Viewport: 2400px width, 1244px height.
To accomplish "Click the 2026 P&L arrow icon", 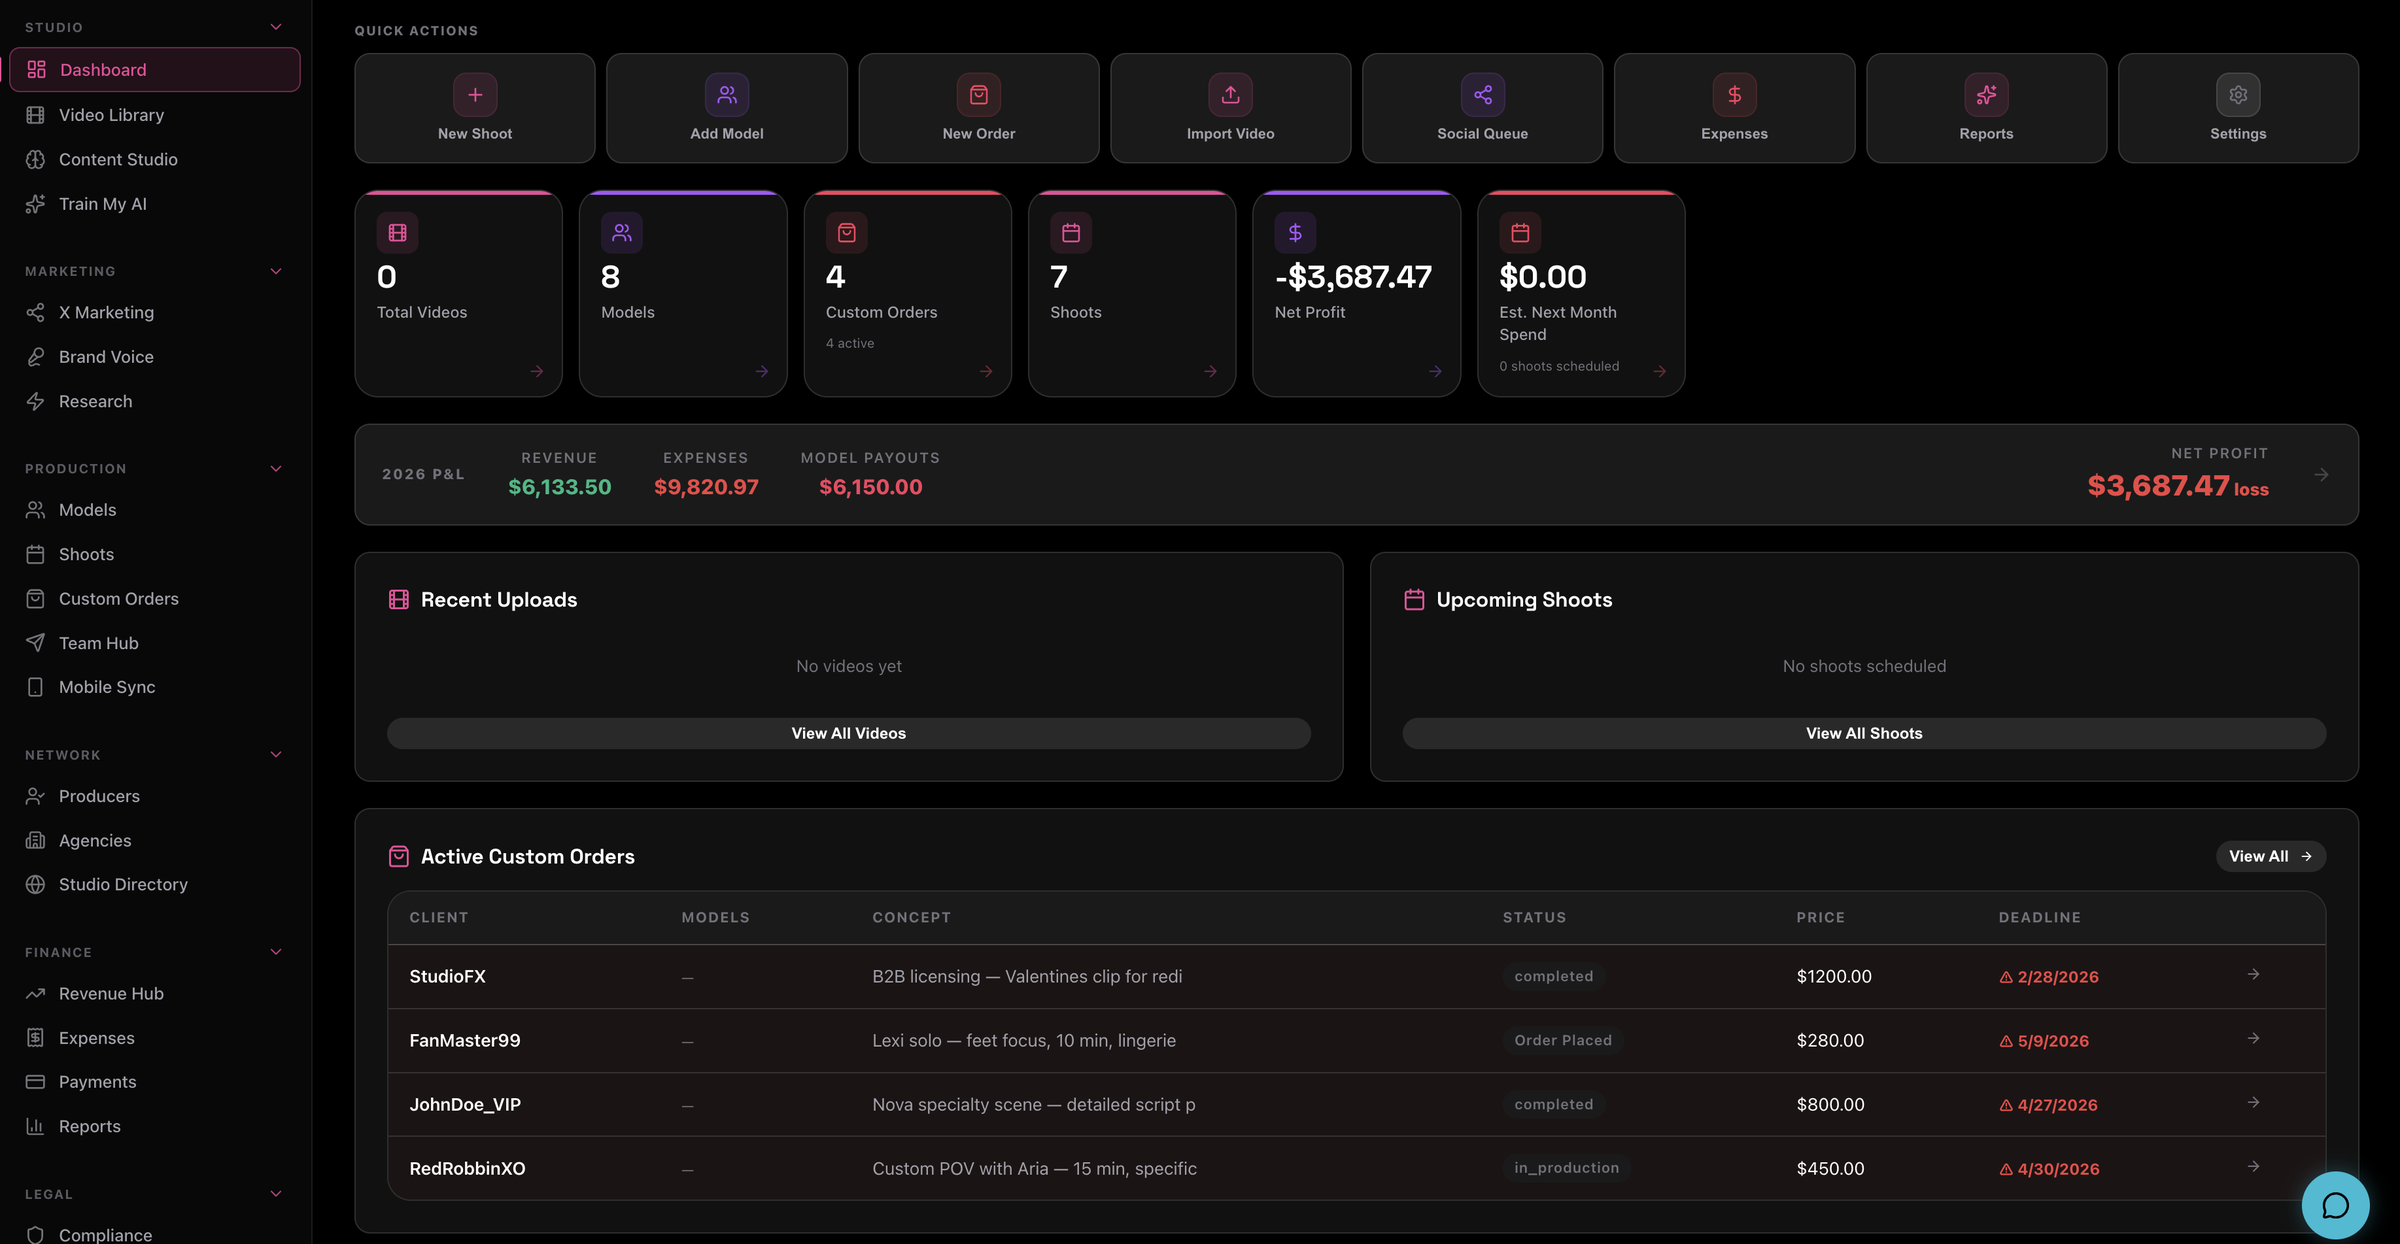I will pyautogui.click(x=2321, y=474).
